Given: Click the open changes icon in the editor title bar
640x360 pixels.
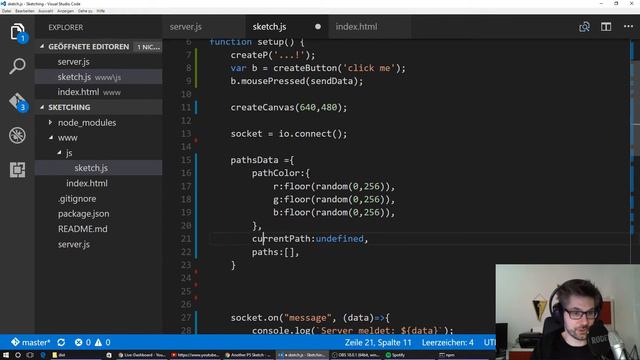Looking at the screenshot, I should pos(584,27).
